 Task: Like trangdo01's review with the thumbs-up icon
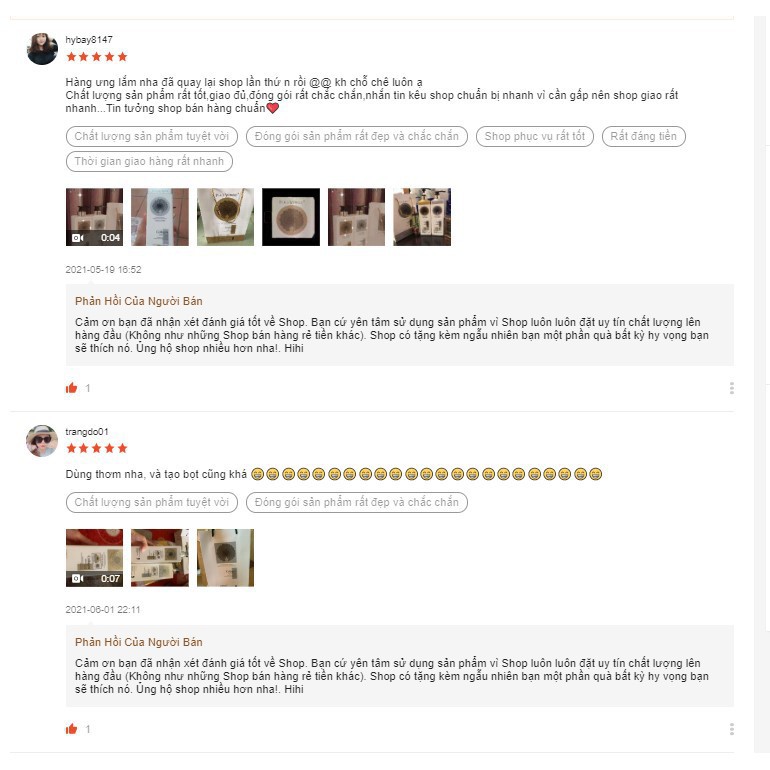(71, 729)
